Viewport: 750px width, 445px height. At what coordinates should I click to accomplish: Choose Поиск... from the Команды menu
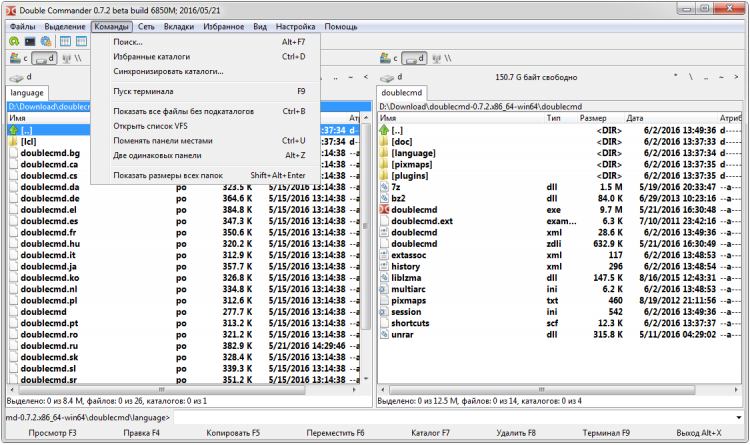click(206, 42)
